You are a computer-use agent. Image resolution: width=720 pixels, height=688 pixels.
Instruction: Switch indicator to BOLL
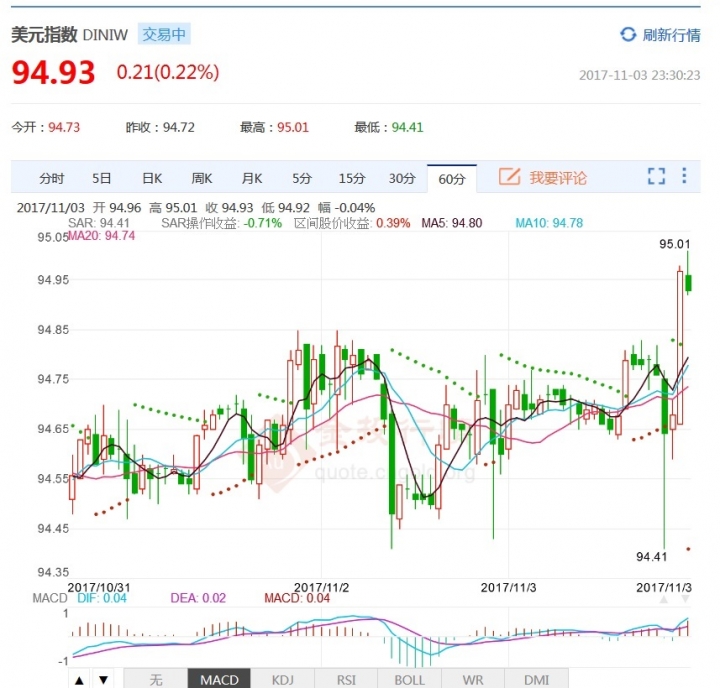(x=409, y=680)
